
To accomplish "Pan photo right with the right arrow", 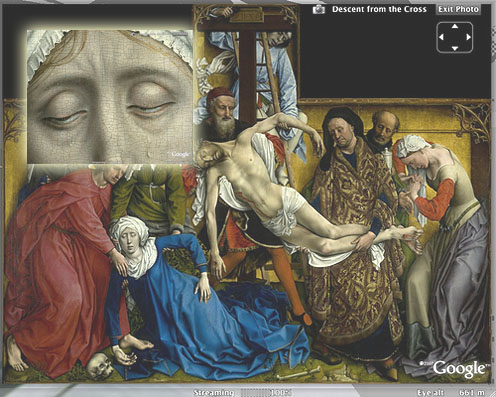I will tap(468, 37).
